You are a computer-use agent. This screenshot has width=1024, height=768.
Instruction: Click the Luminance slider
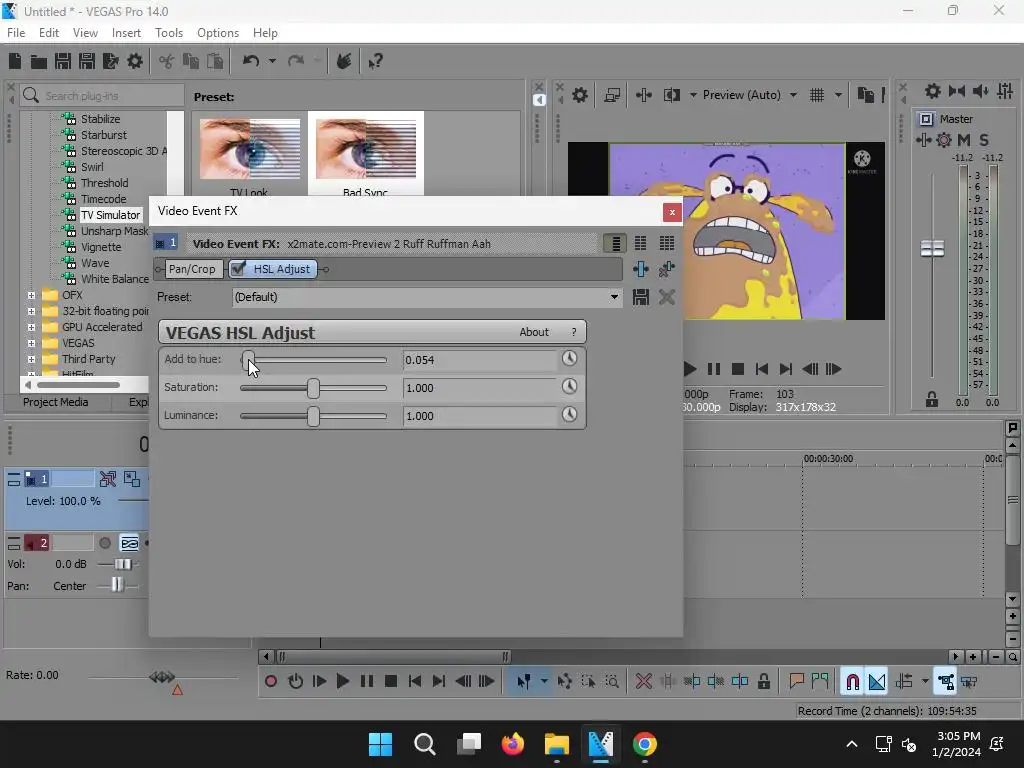point(313,415)
